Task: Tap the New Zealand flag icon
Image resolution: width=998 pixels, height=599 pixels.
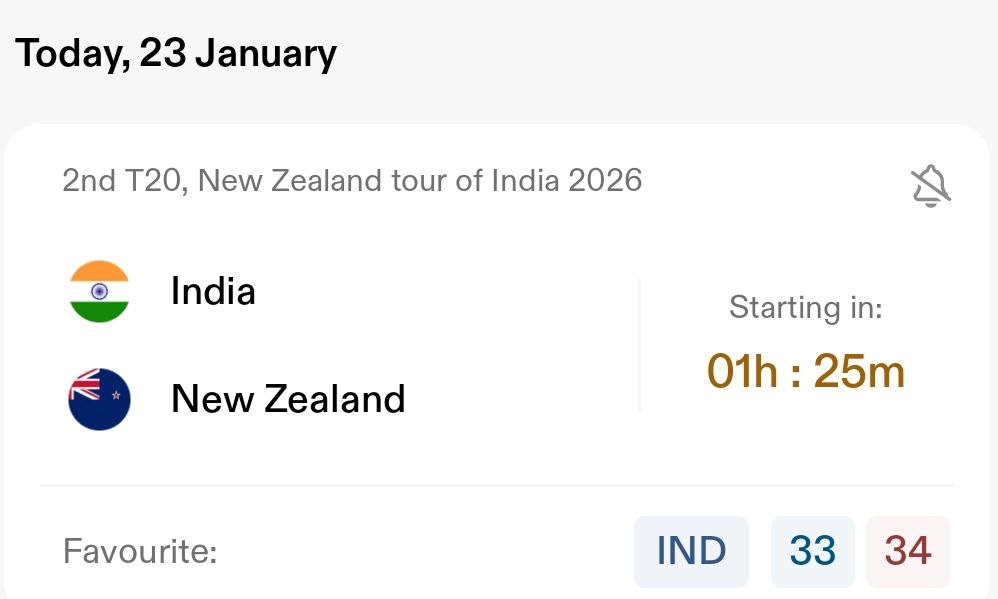Action: (99, 399)
